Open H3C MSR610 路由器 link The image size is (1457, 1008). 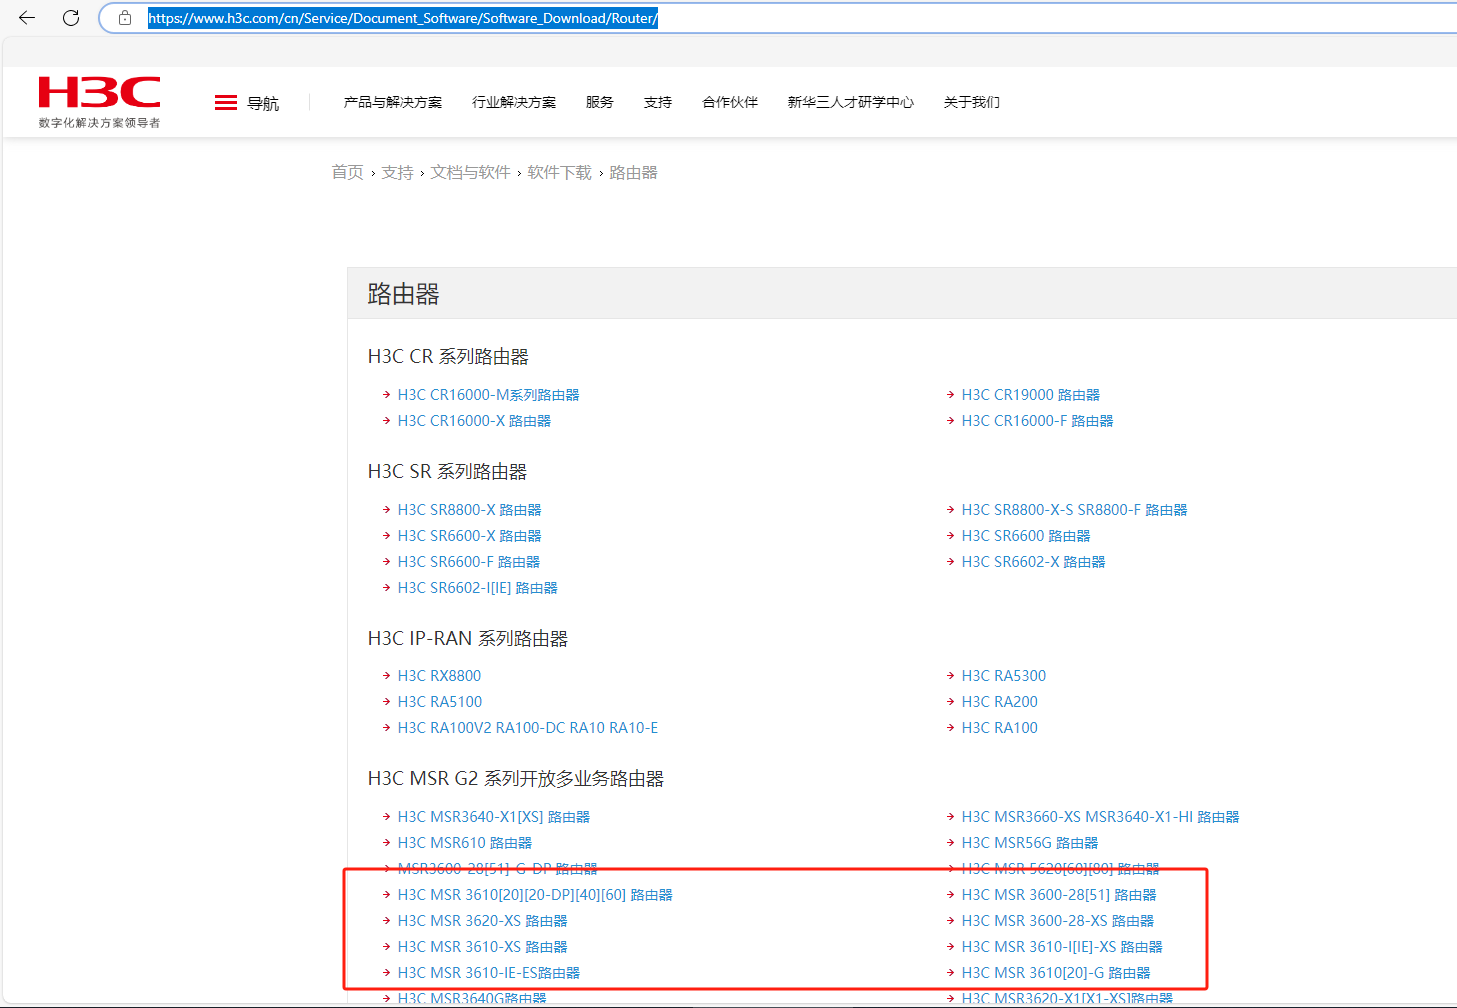point(465,843)
